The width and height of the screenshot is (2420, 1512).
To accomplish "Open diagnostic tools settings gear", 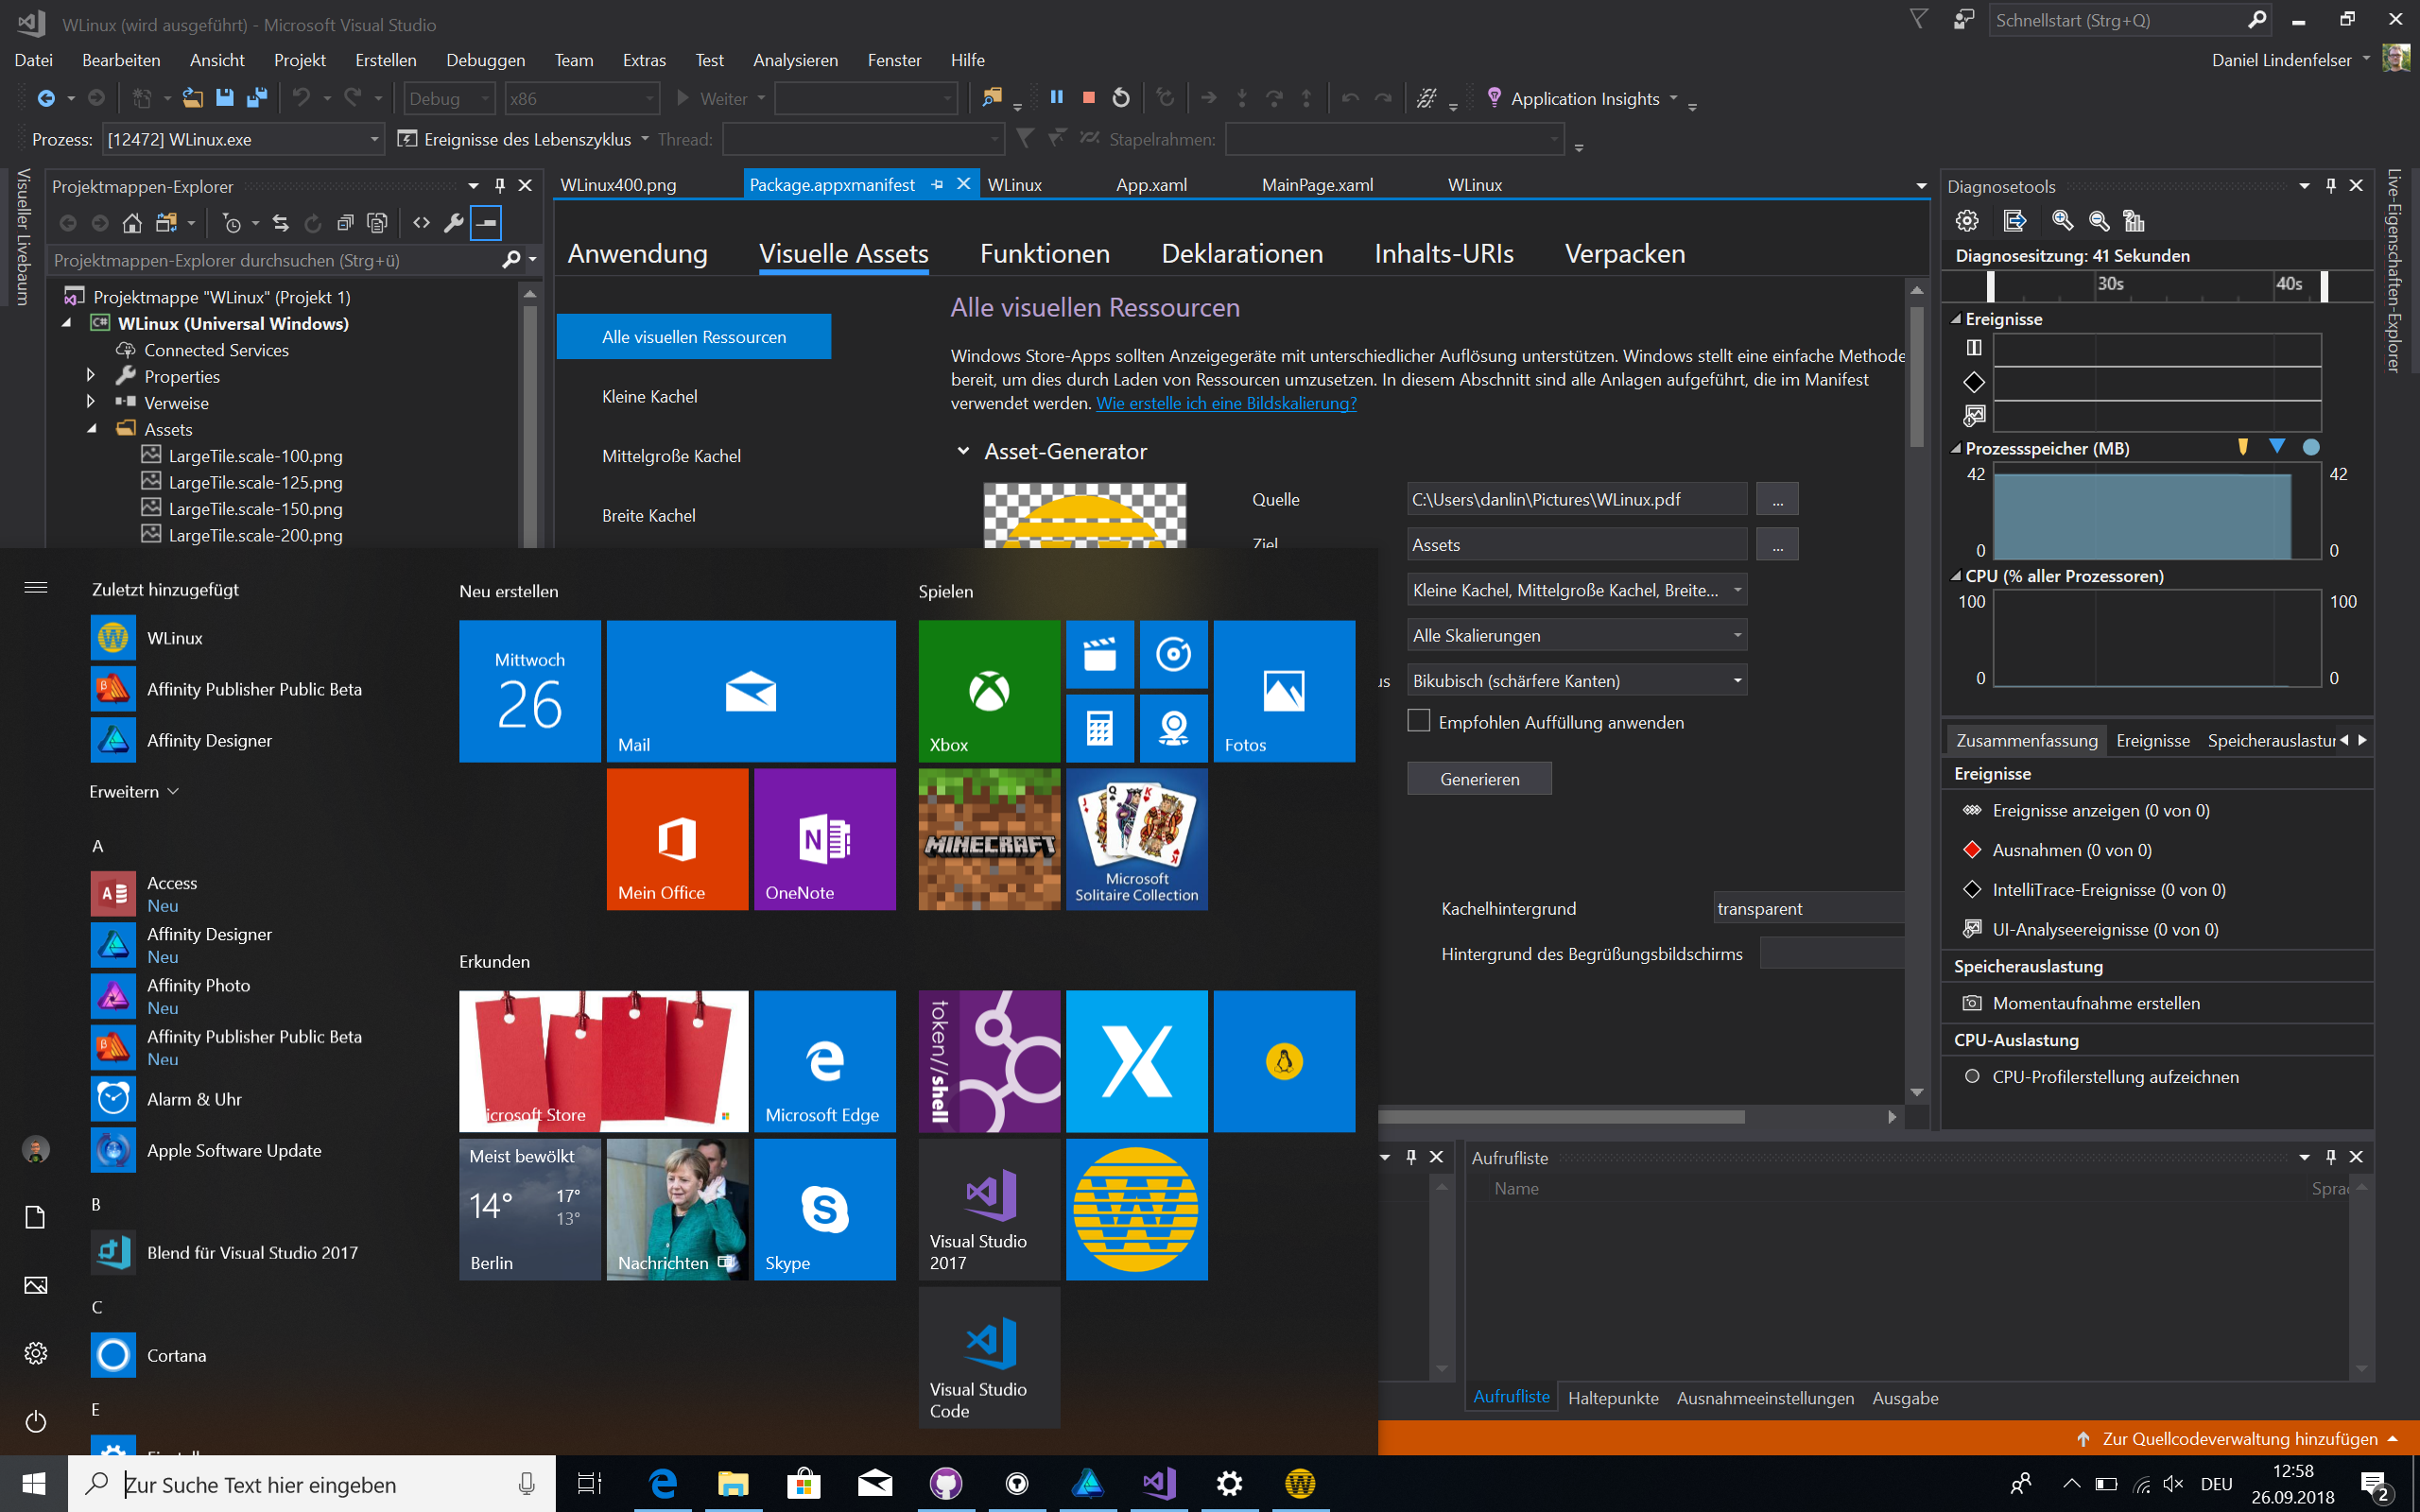I will (1967, 221).
